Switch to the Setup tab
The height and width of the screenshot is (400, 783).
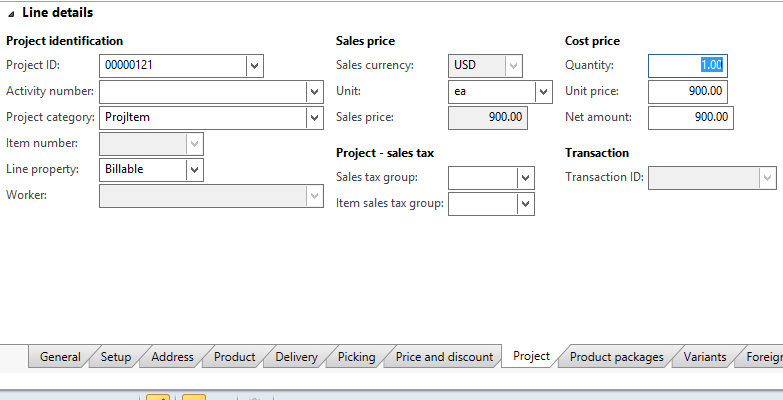coord(116,357)
